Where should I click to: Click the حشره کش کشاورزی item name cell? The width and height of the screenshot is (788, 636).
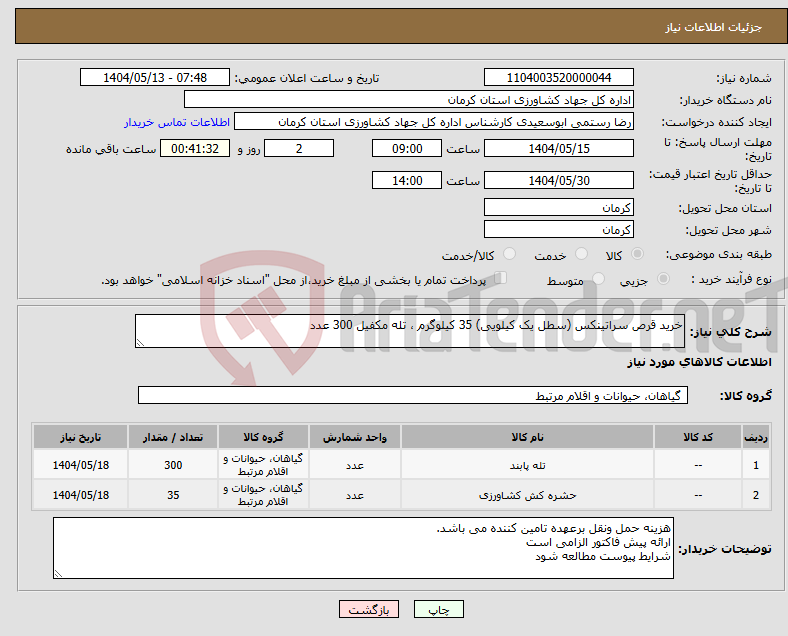pyautogui.click(x=527, y=495)
